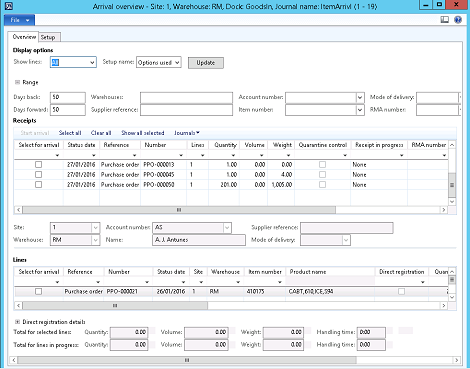Click Receipts grid scroll up arrow
Screen dimensions: 470x369
coord(452,145)
